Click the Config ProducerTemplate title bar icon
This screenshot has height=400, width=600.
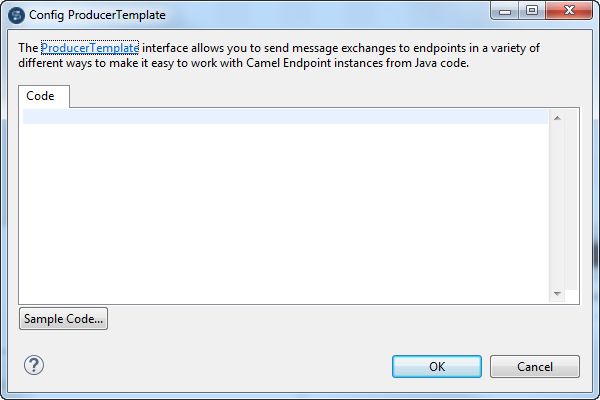click(x=16, y=15)
